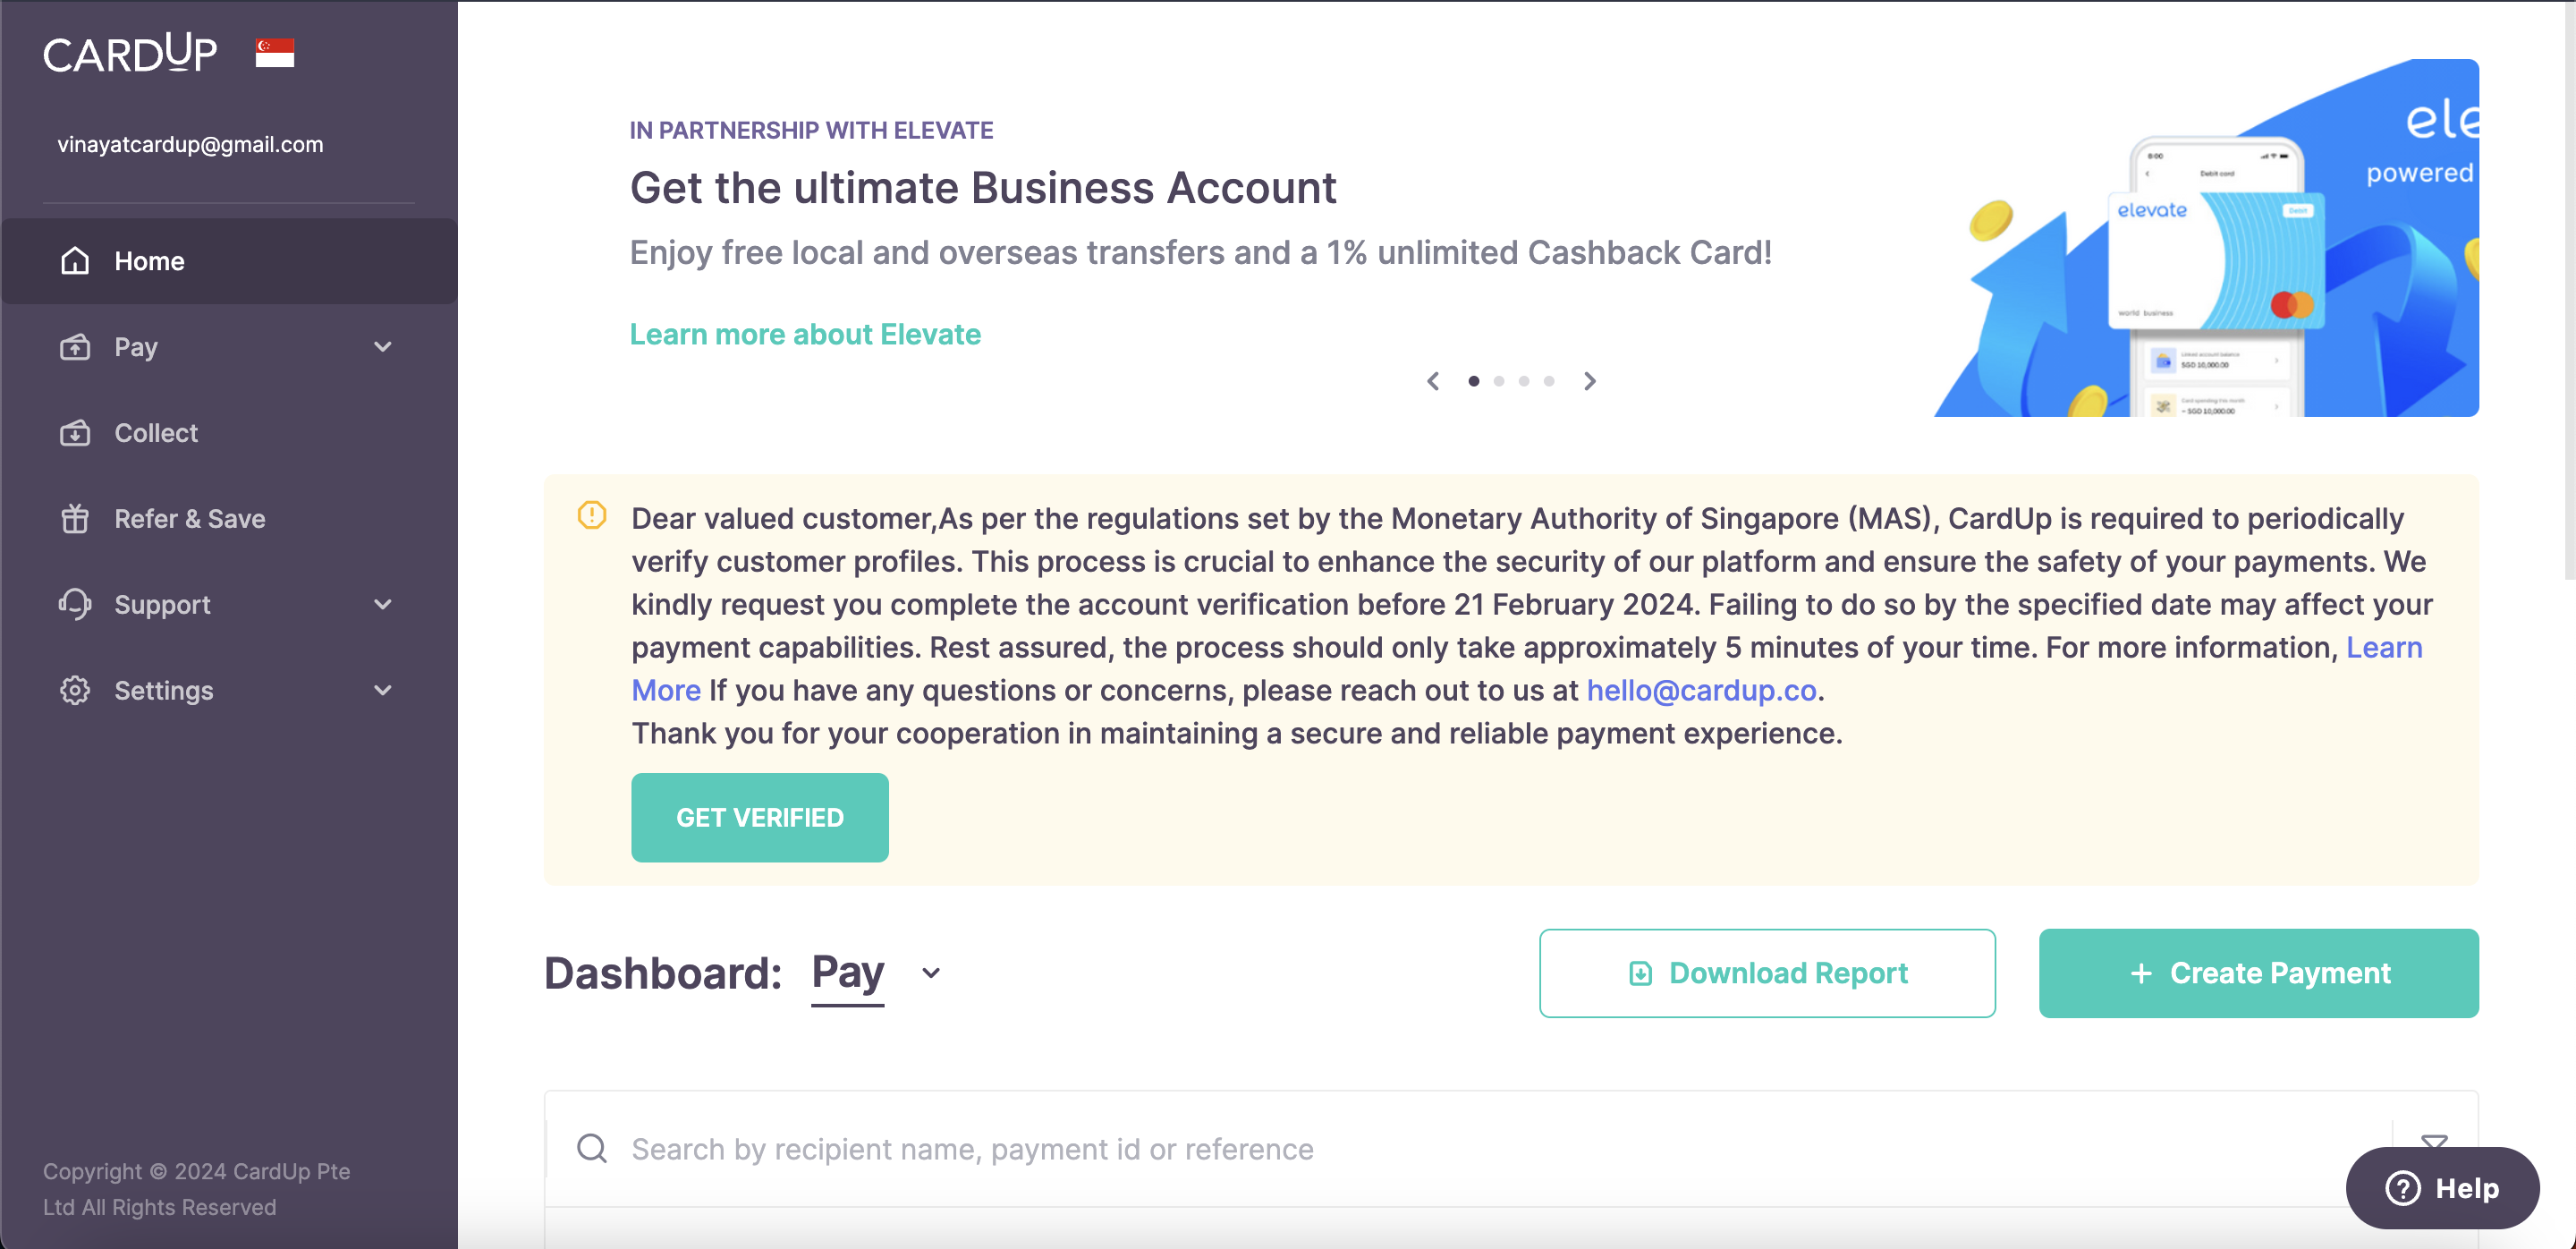The height and width of the screenshot is (1249, 2576).
Task: Open Learn more about Elevate link
Action: point(805,334)
